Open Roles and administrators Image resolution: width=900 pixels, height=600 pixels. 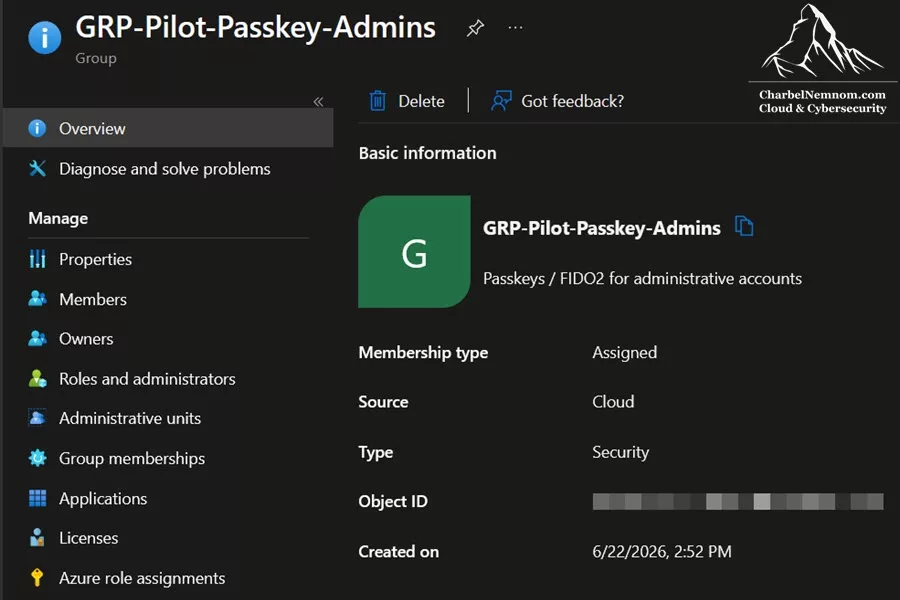pyautogui.click(x=147, y=379)
